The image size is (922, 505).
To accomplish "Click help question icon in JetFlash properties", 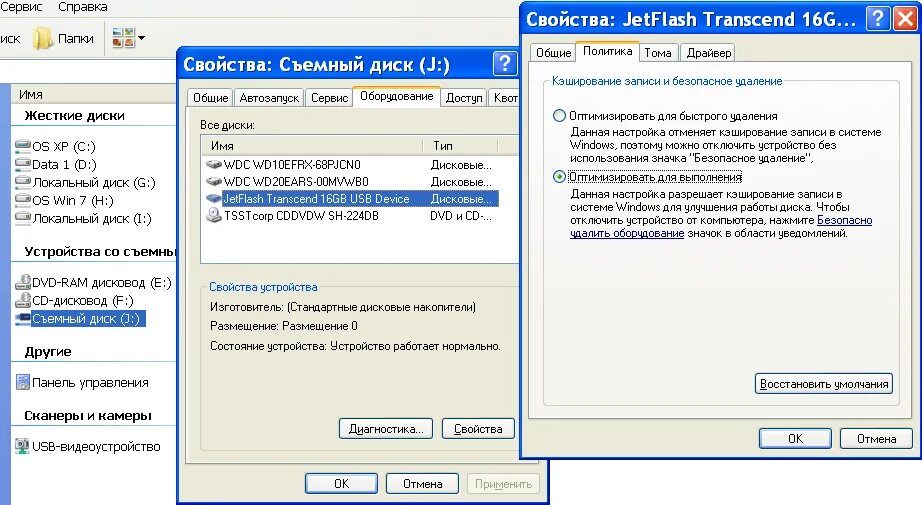I will pos(877,19).
